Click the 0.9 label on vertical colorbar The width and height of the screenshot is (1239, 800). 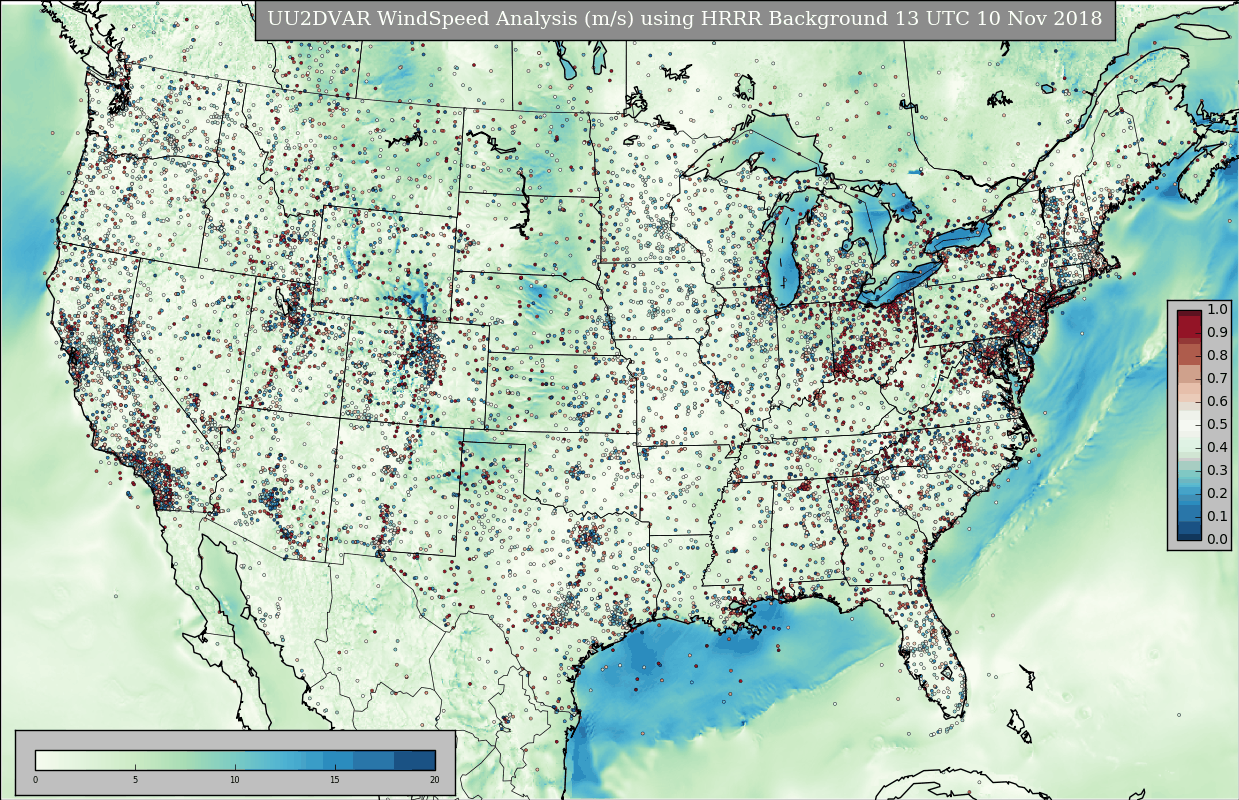[1217, 332]
